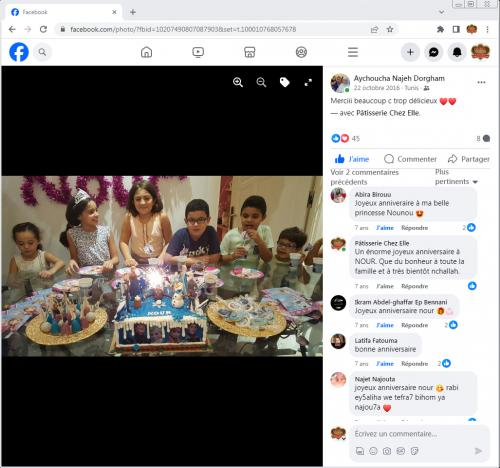Open the Facebook search icon
This screenshot has width=500, height=468.
point(42,52)
